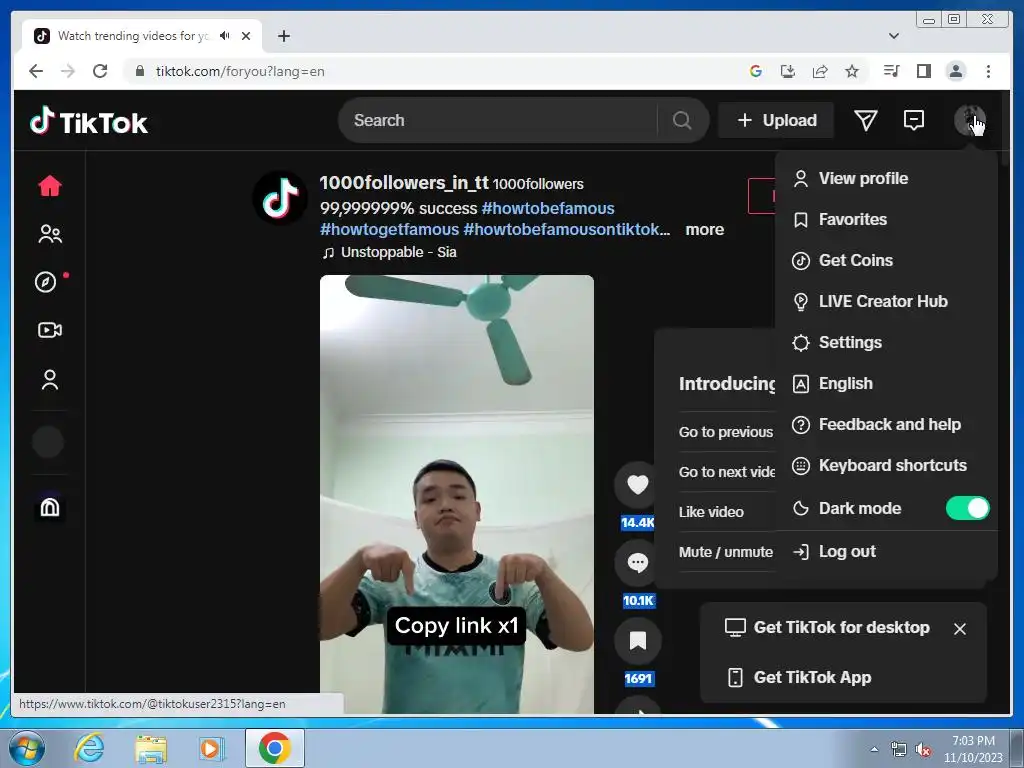Mute the tab via speaker icon
This screenshot has width=1024, height=768.
(x=224, y=36)
